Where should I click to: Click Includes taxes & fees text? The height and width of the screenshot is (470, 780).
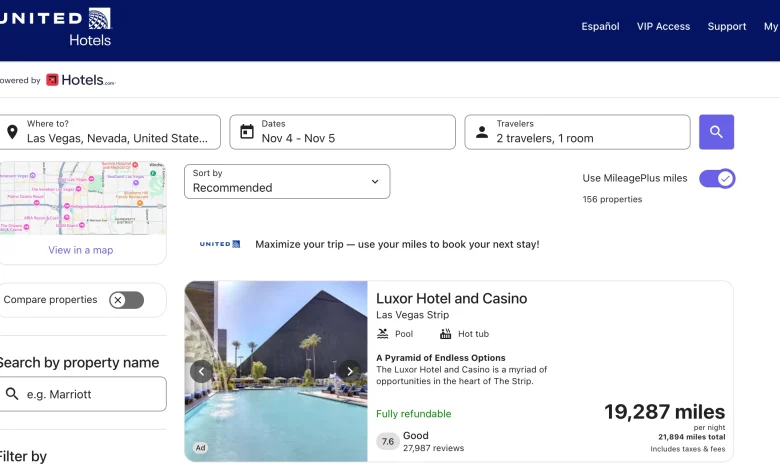coord(687,449)
